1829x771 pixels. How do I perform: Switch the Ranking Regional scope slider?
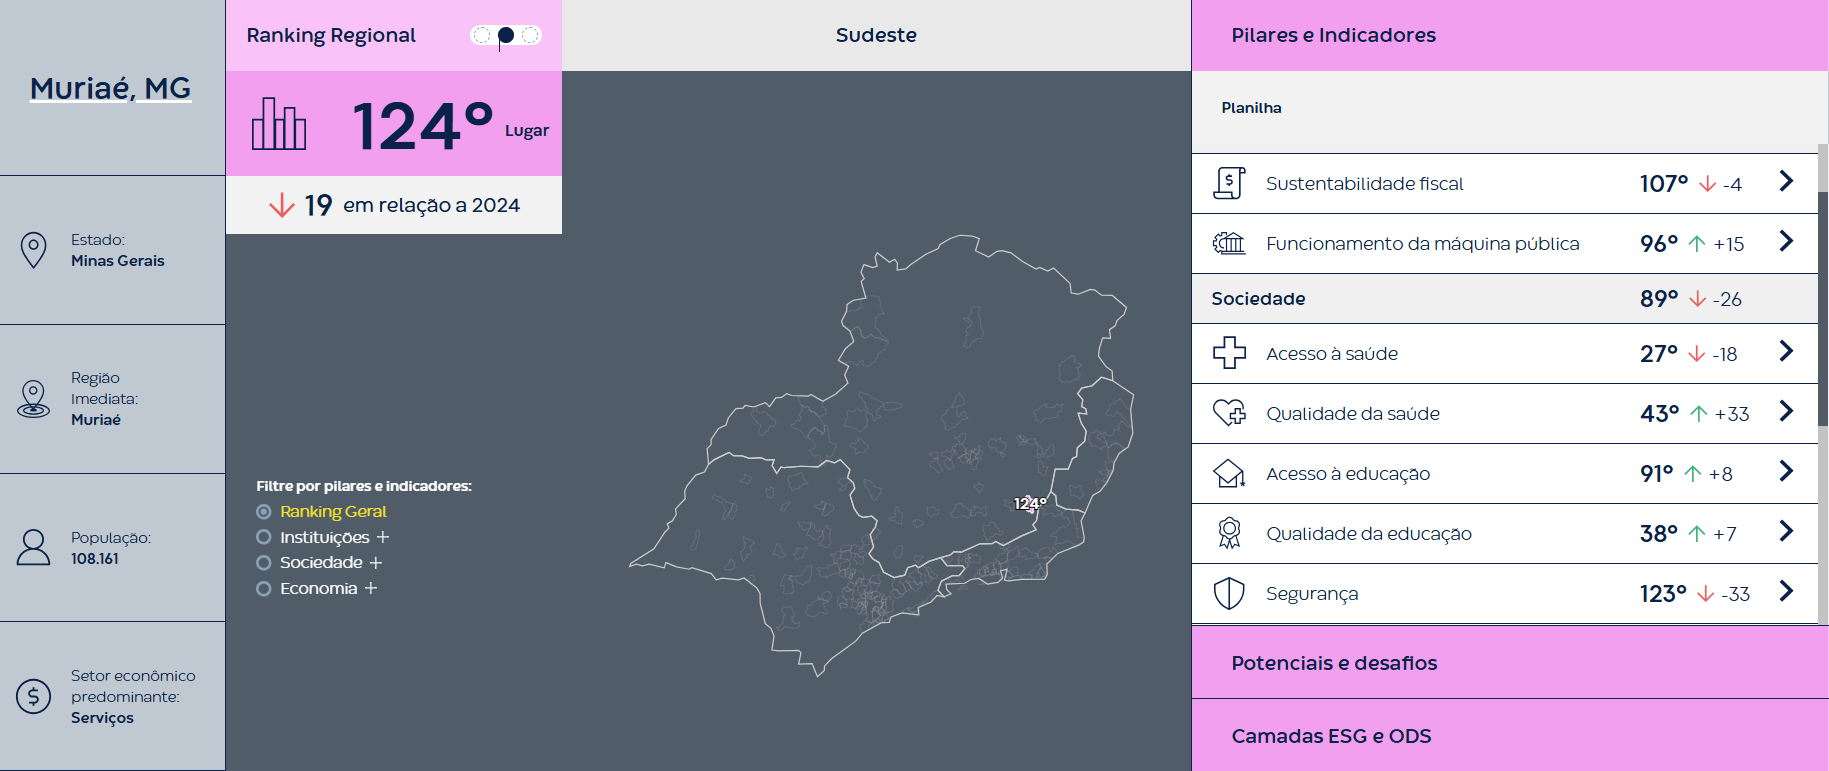(506, 35)
